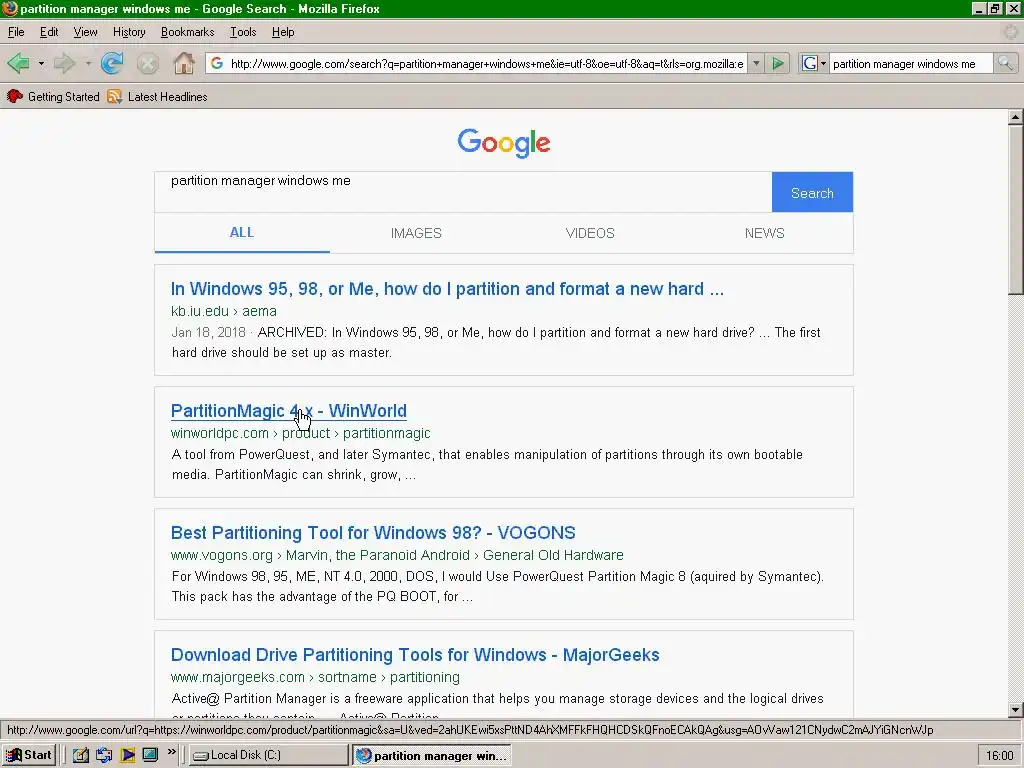Open the Help menu
1024x768 pixels.
[283, 32]
